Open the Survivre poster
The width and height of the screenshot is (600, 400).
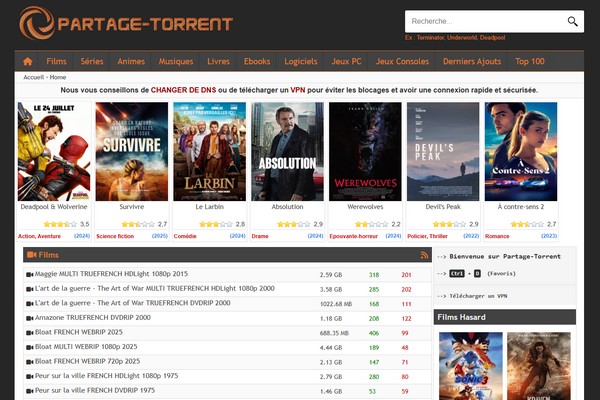(132, 152)
